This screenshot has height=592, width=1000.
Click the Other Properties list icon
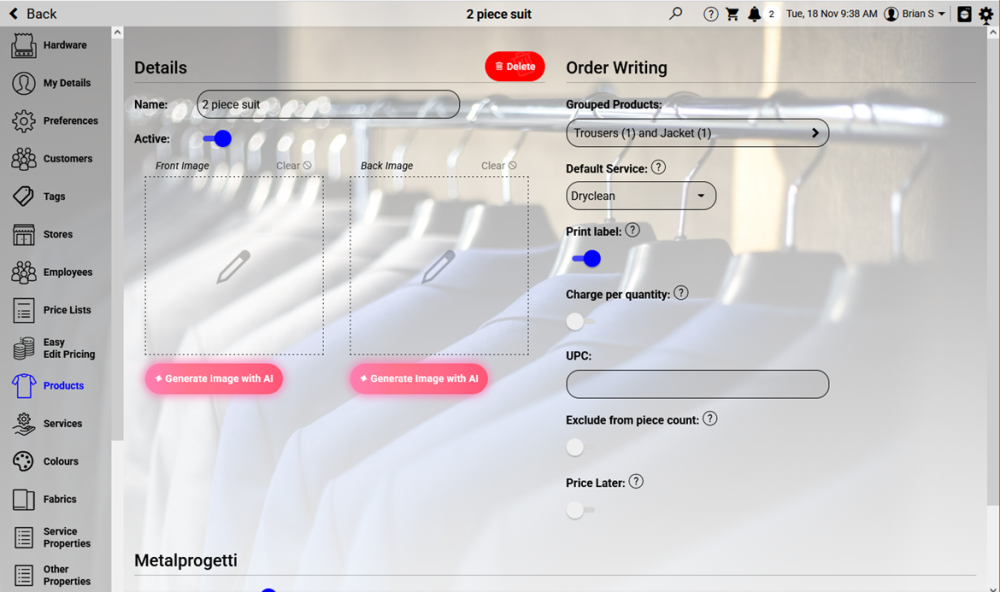tap(24, 575)
